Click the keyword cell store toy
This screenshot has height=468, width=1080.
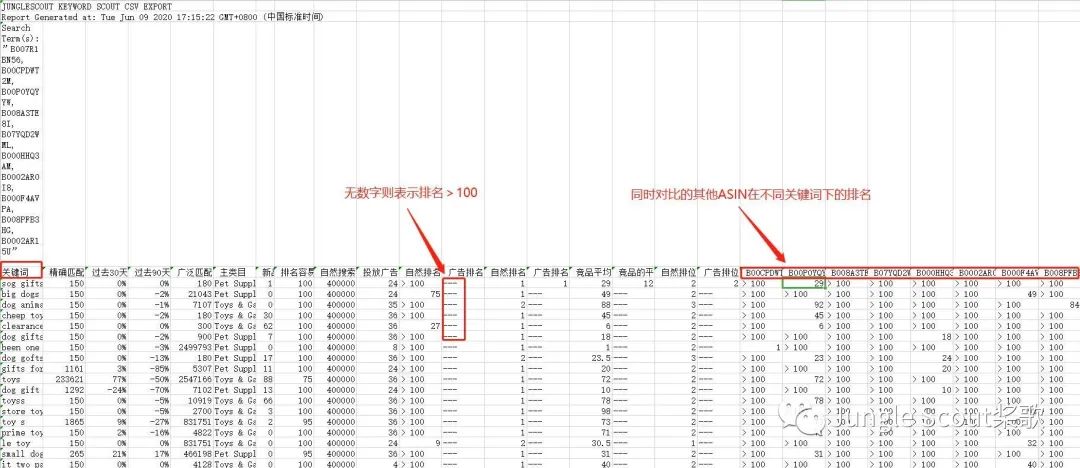click(x=21, y=411)
